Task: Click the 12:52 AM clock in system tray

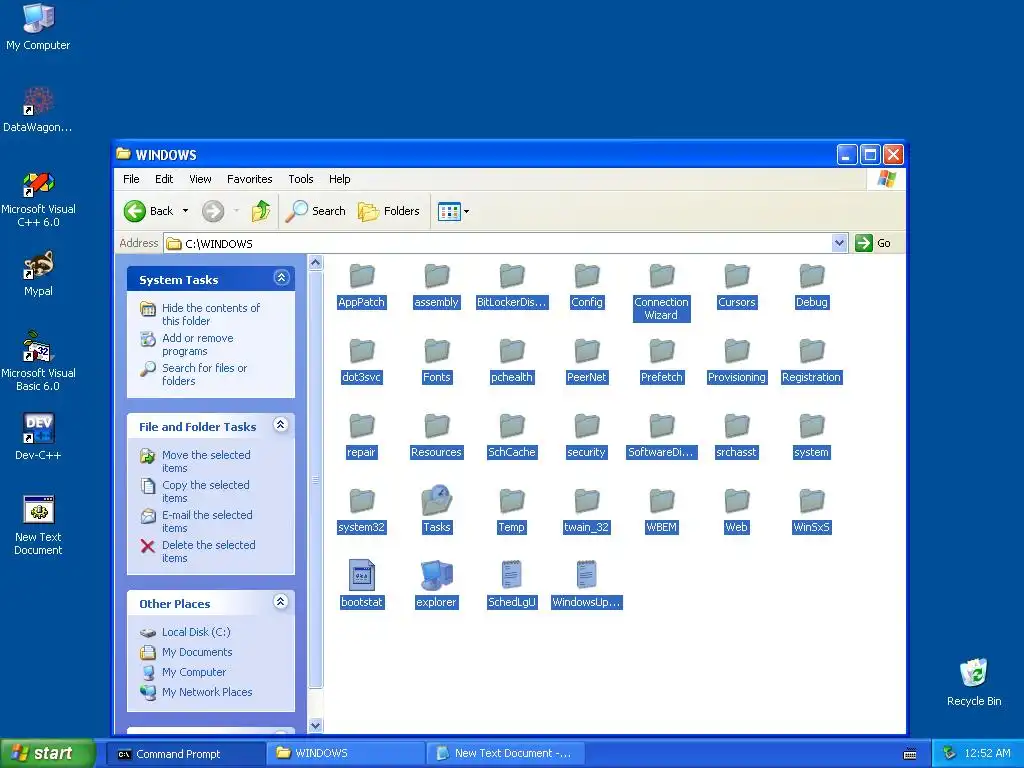Action: click(987, 754)
